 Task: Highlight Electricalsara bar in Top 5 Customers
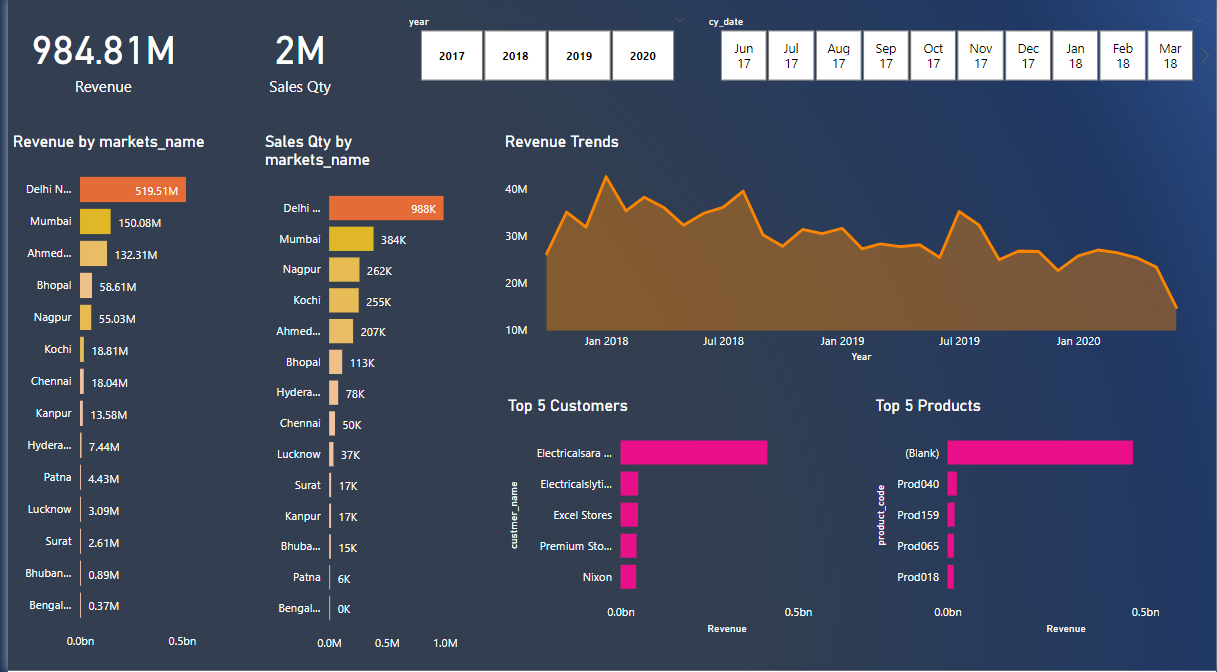693,452
